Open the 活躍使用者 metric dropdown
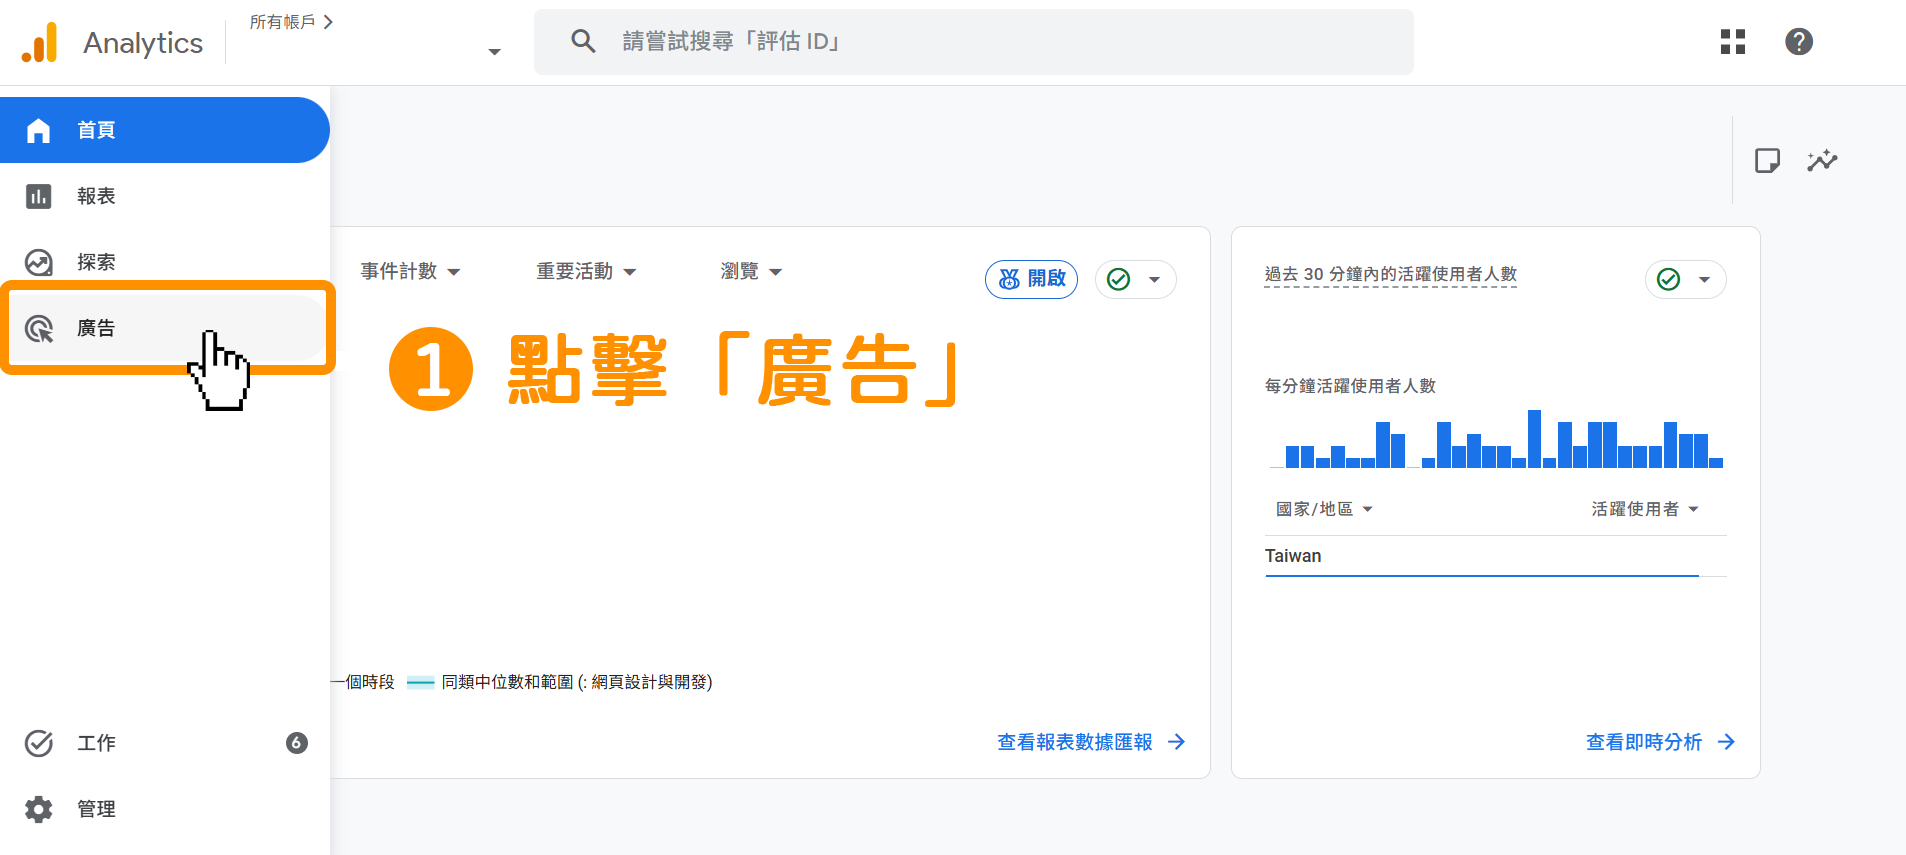The width and height of the screenshot is (1906, 855). pos(1645,509)
